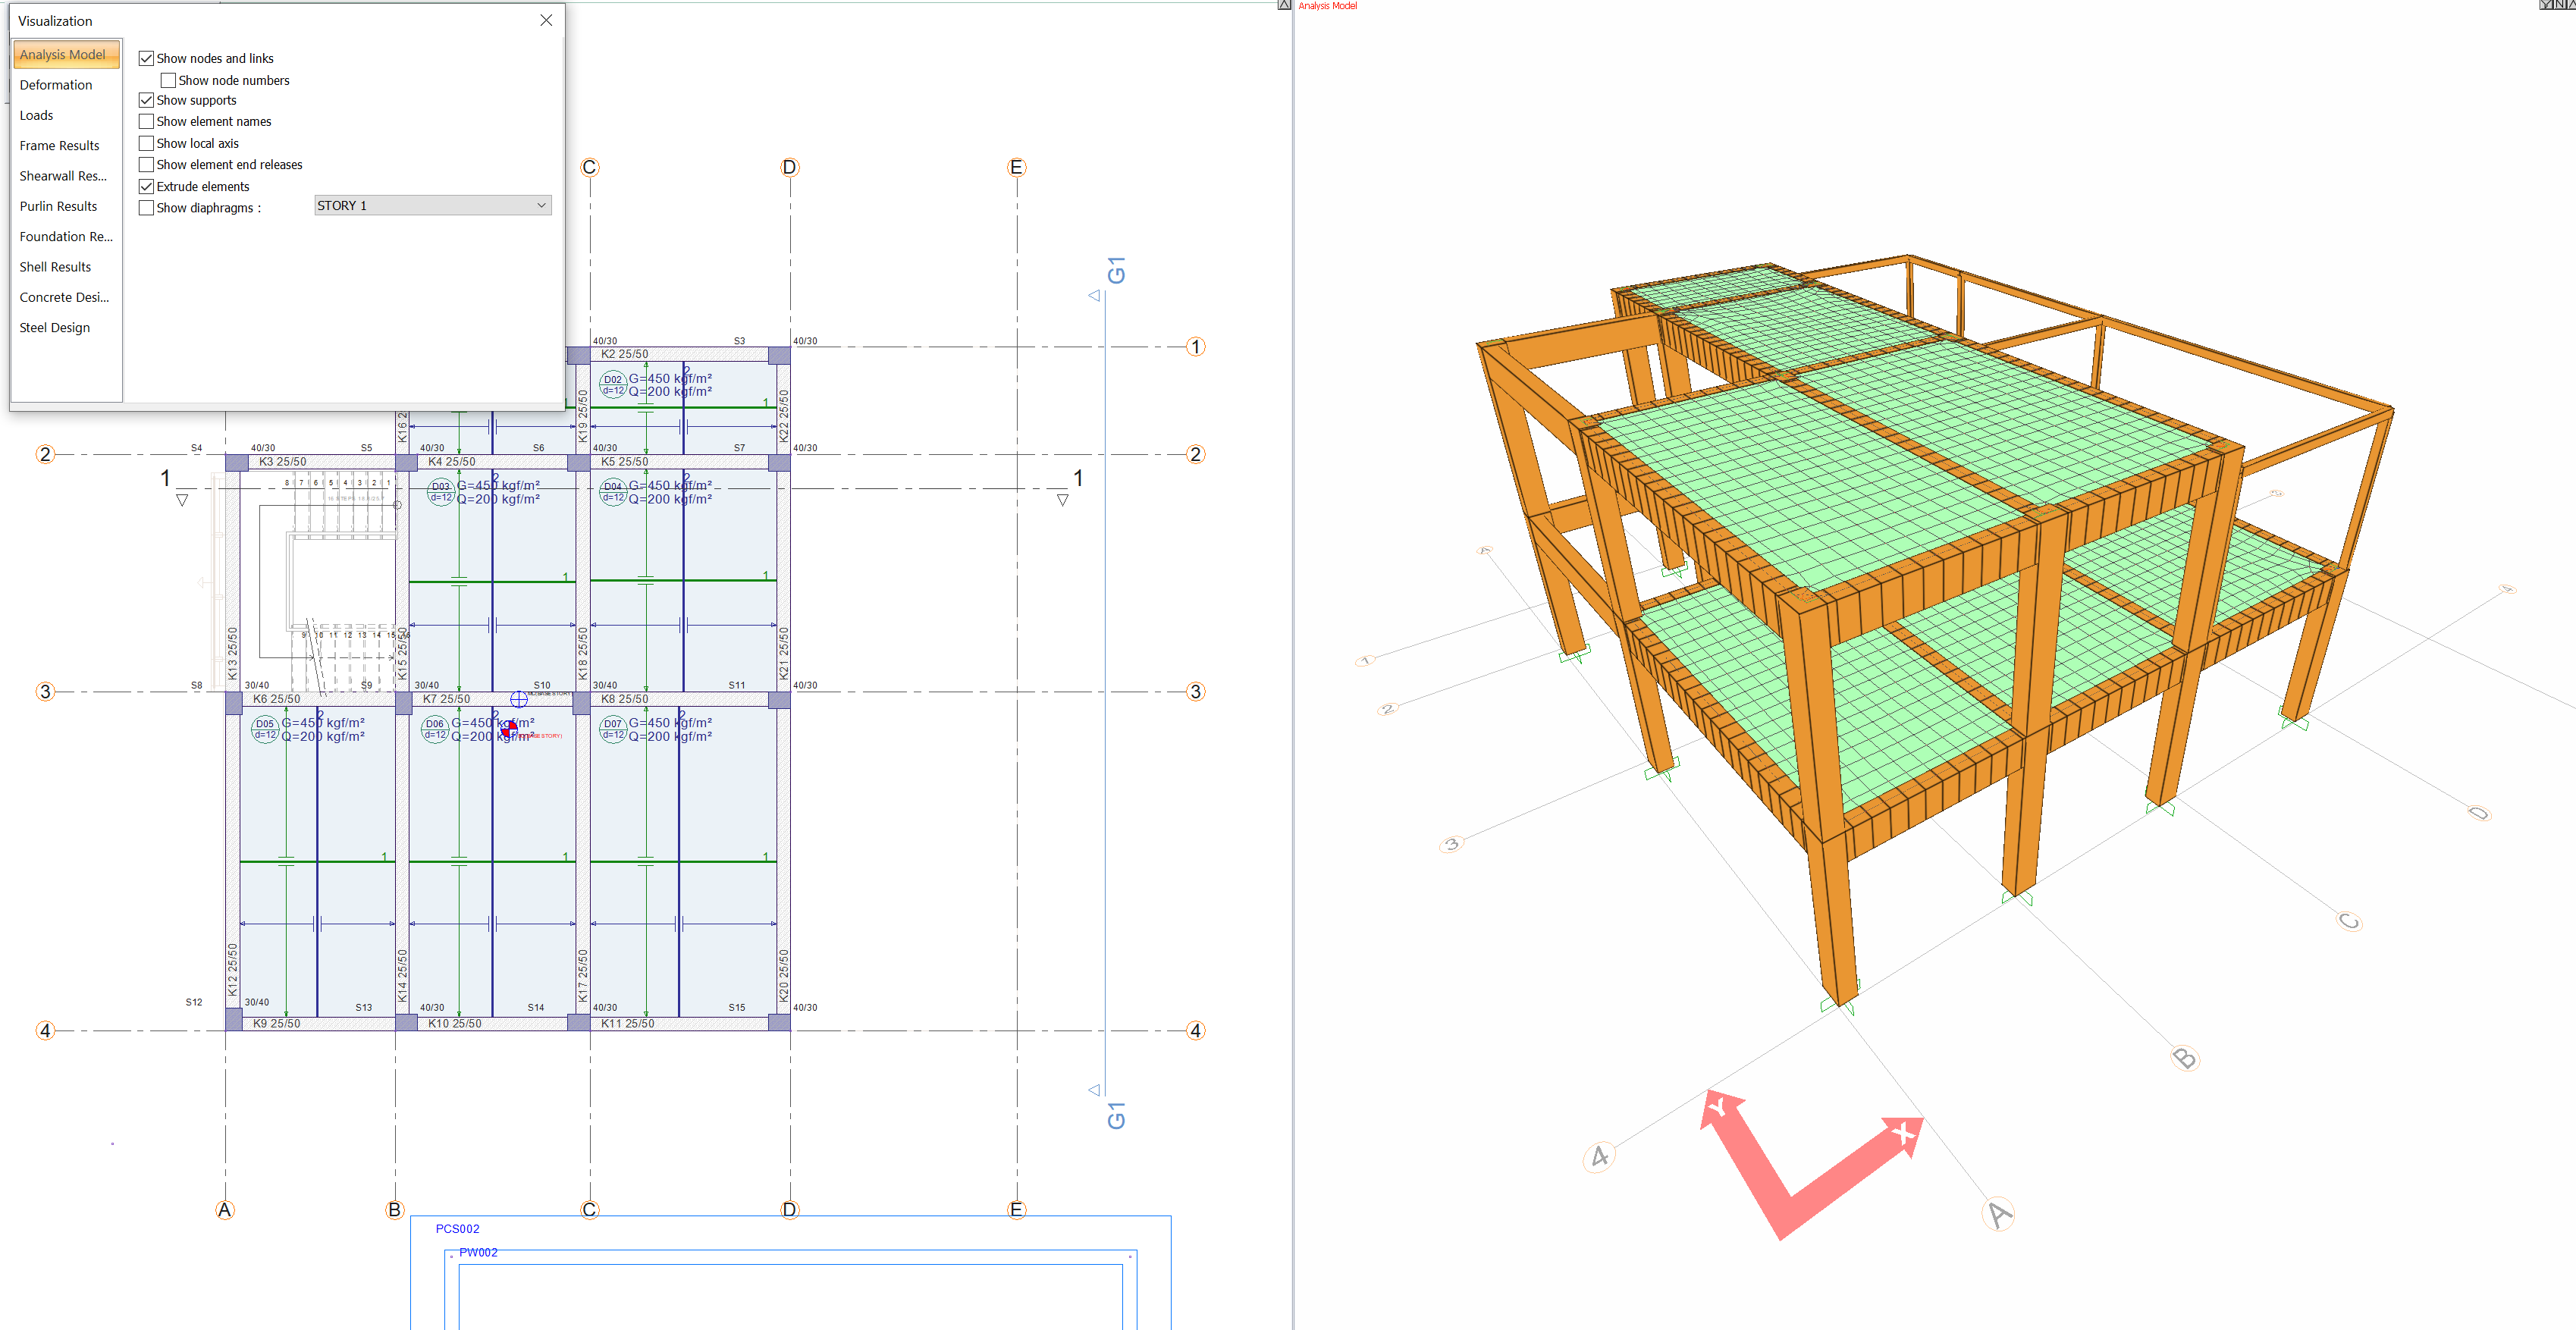Uncheck Extrude elements option
The height and width of the screenshot is (1330, 2576).
tap(146, 186)
